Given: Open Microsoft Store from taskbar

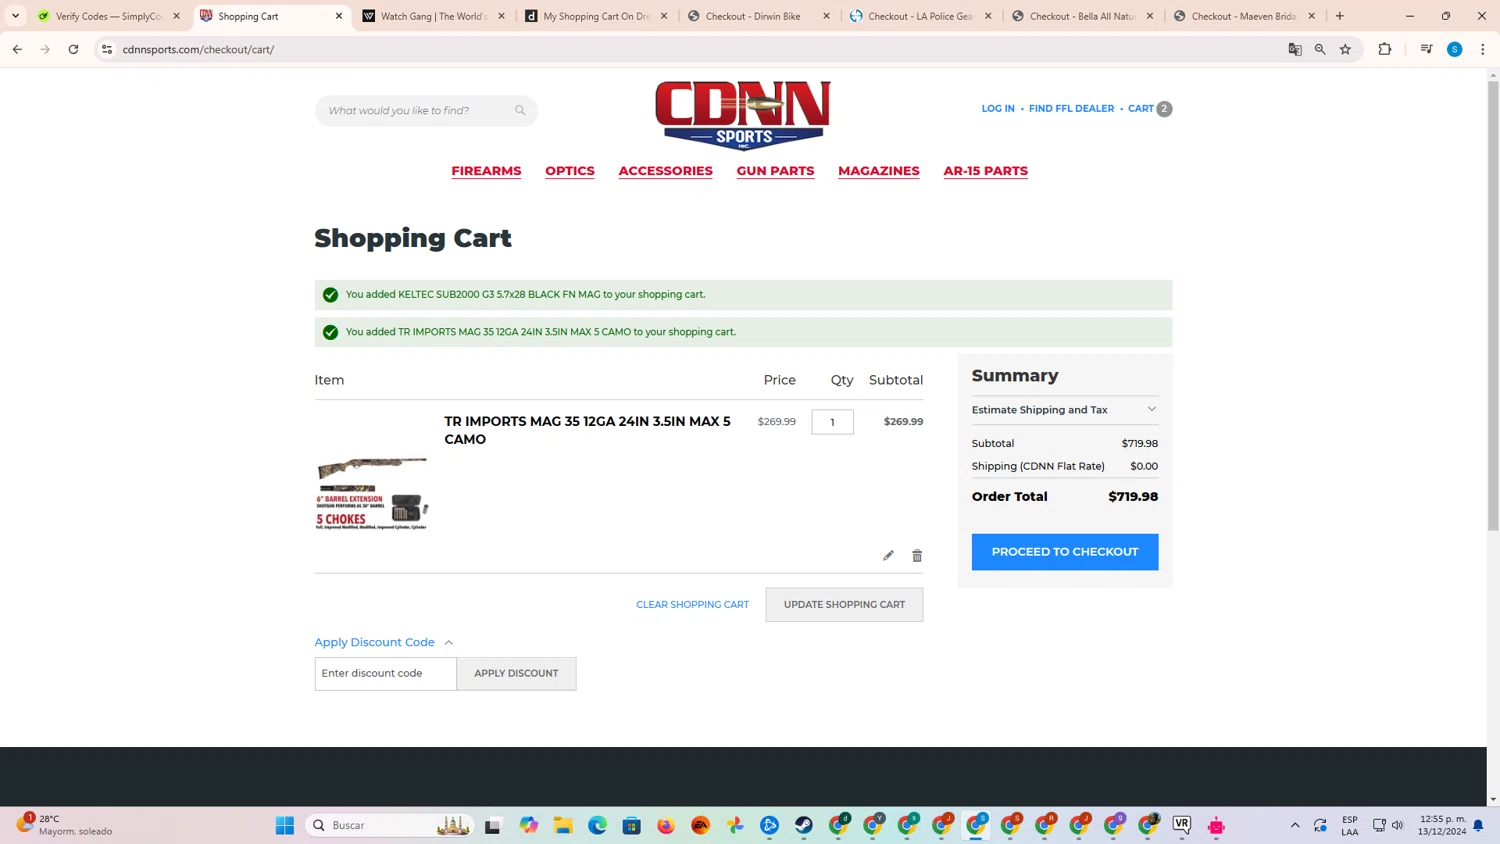Looking at the screenshot, I should [x=632, y=825].
